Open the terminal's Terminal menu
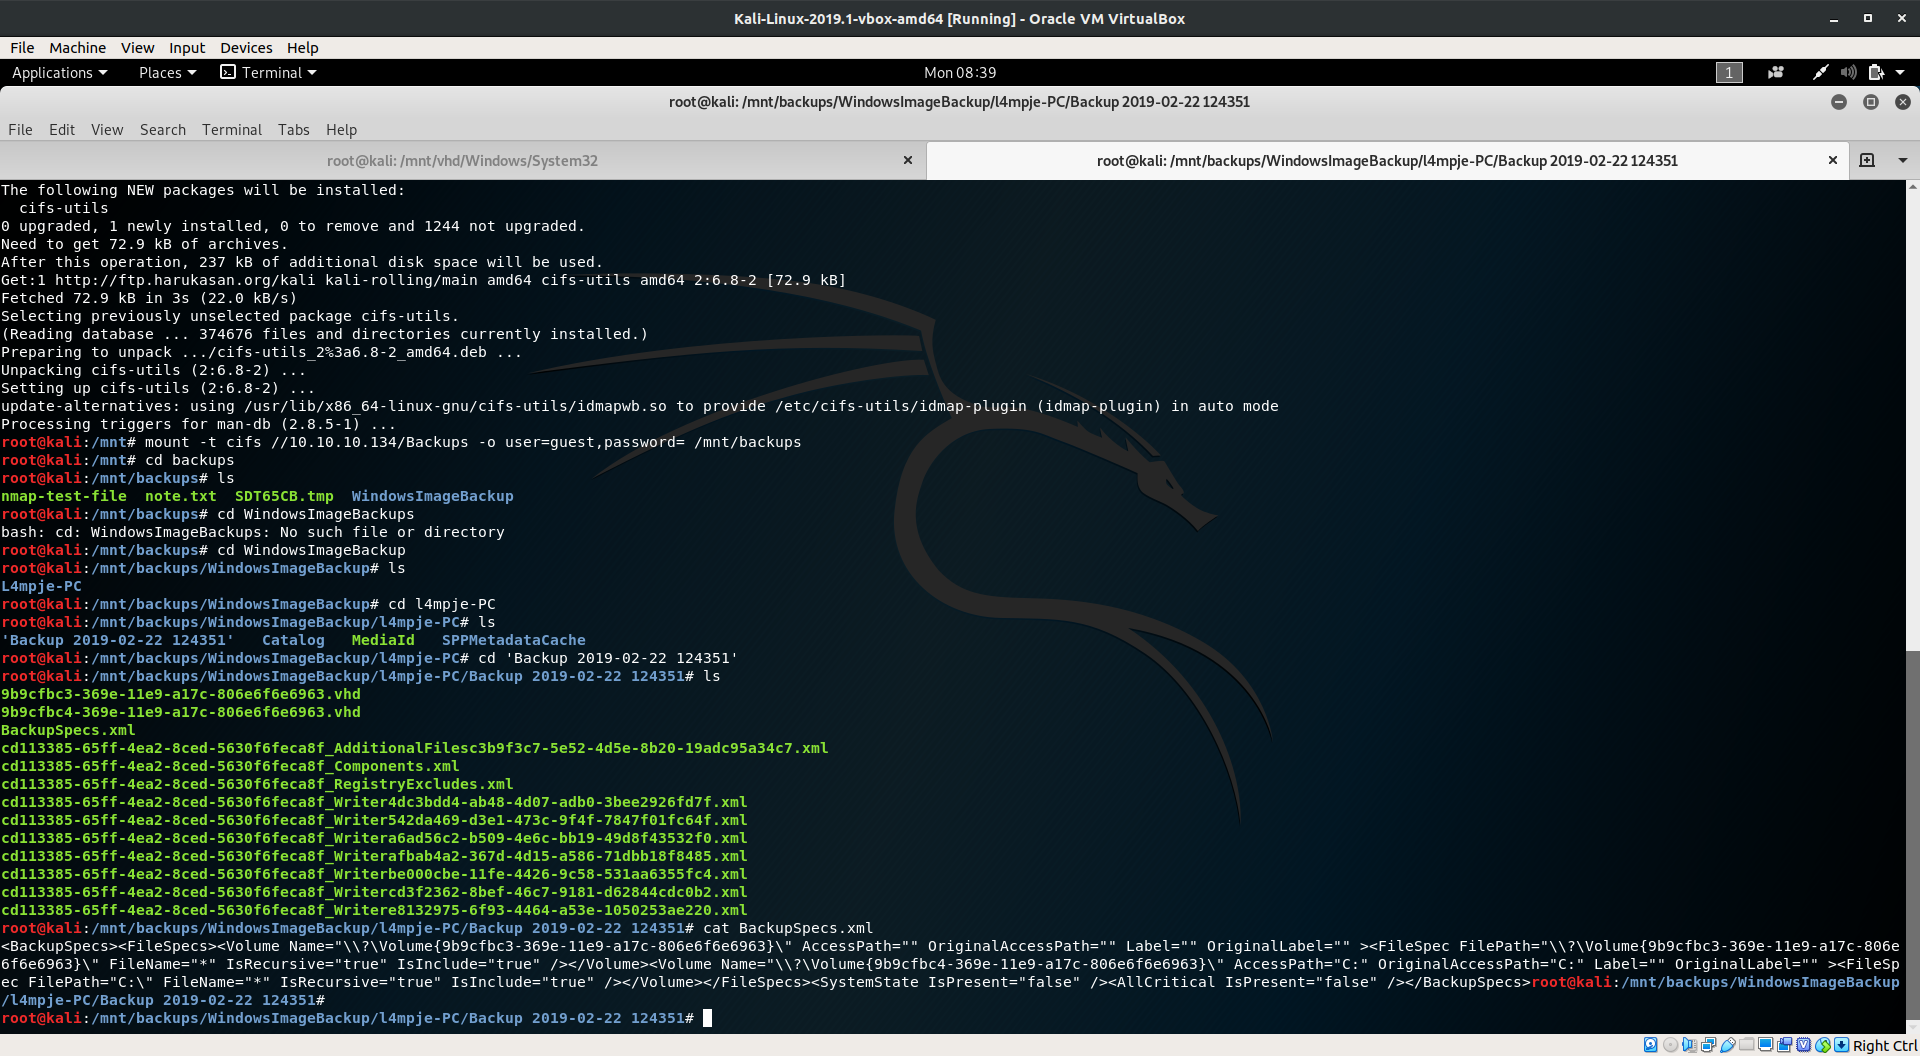This screenshot has height=1056, width=1920. (x=232, y=129)
